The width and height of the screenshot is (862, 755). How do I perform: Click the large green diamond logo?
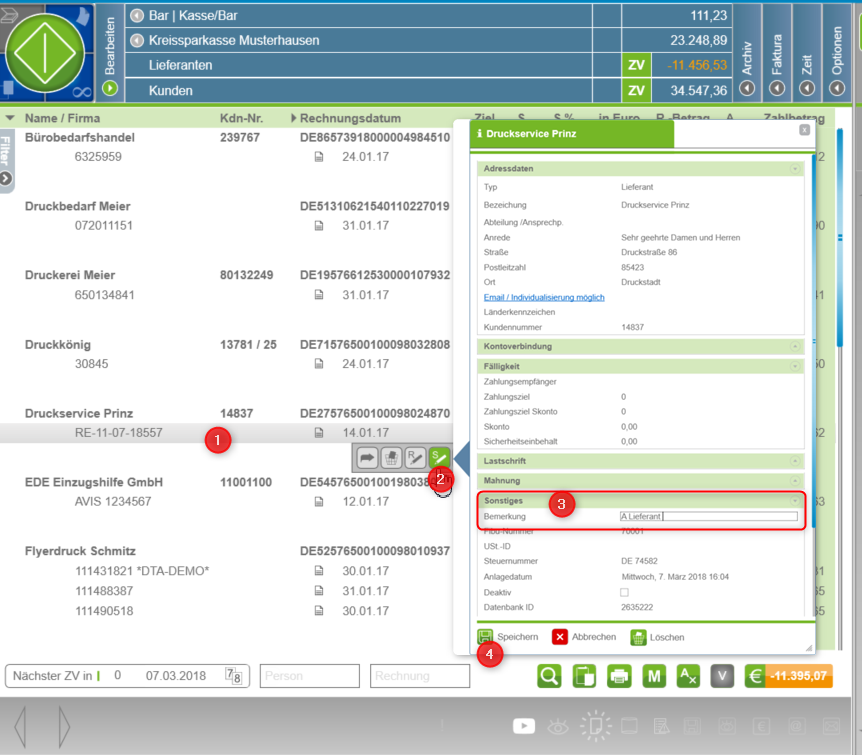[x=45, y=52]
